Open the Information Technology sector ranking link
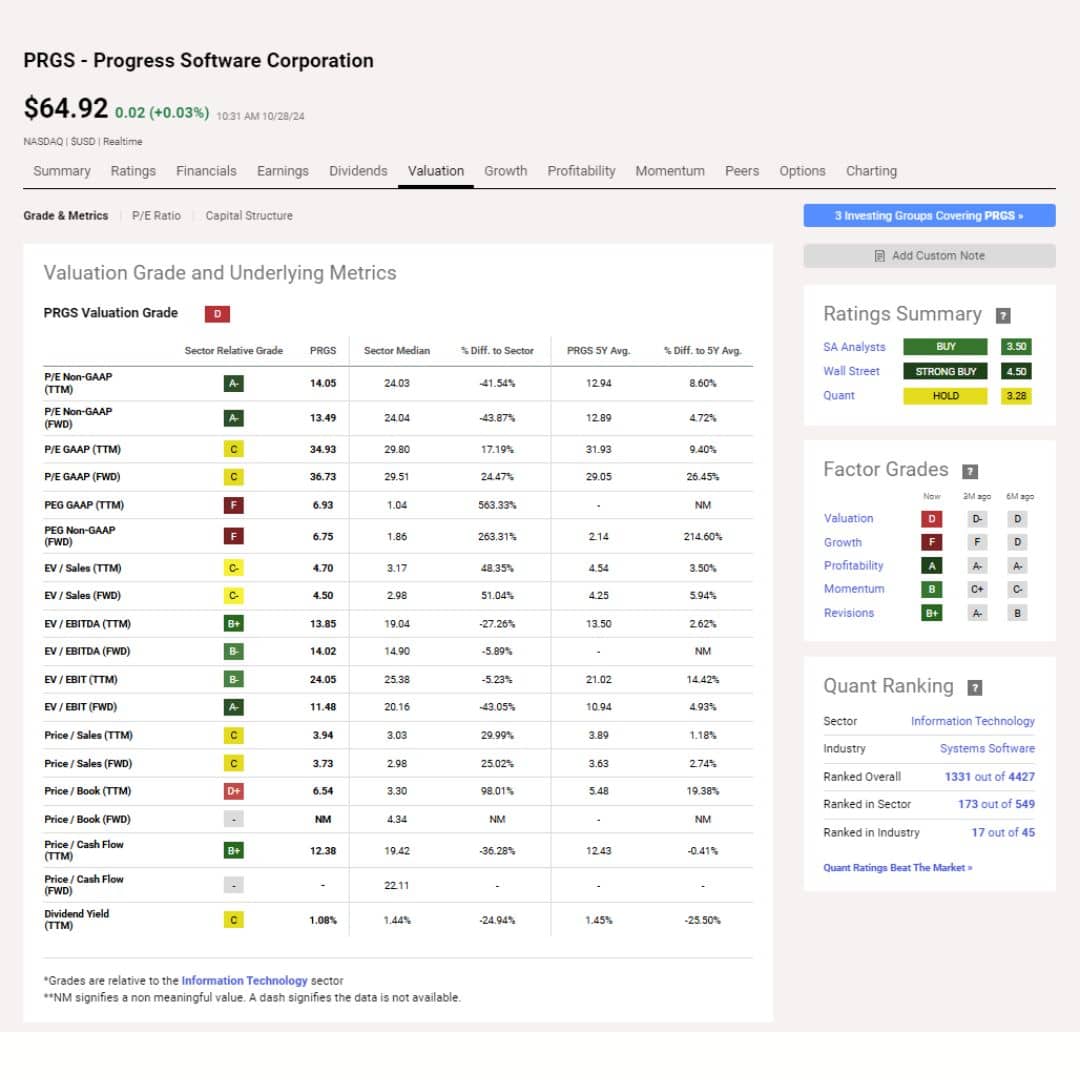This screenshot has width=1080, height=1080. click(973, 721)
